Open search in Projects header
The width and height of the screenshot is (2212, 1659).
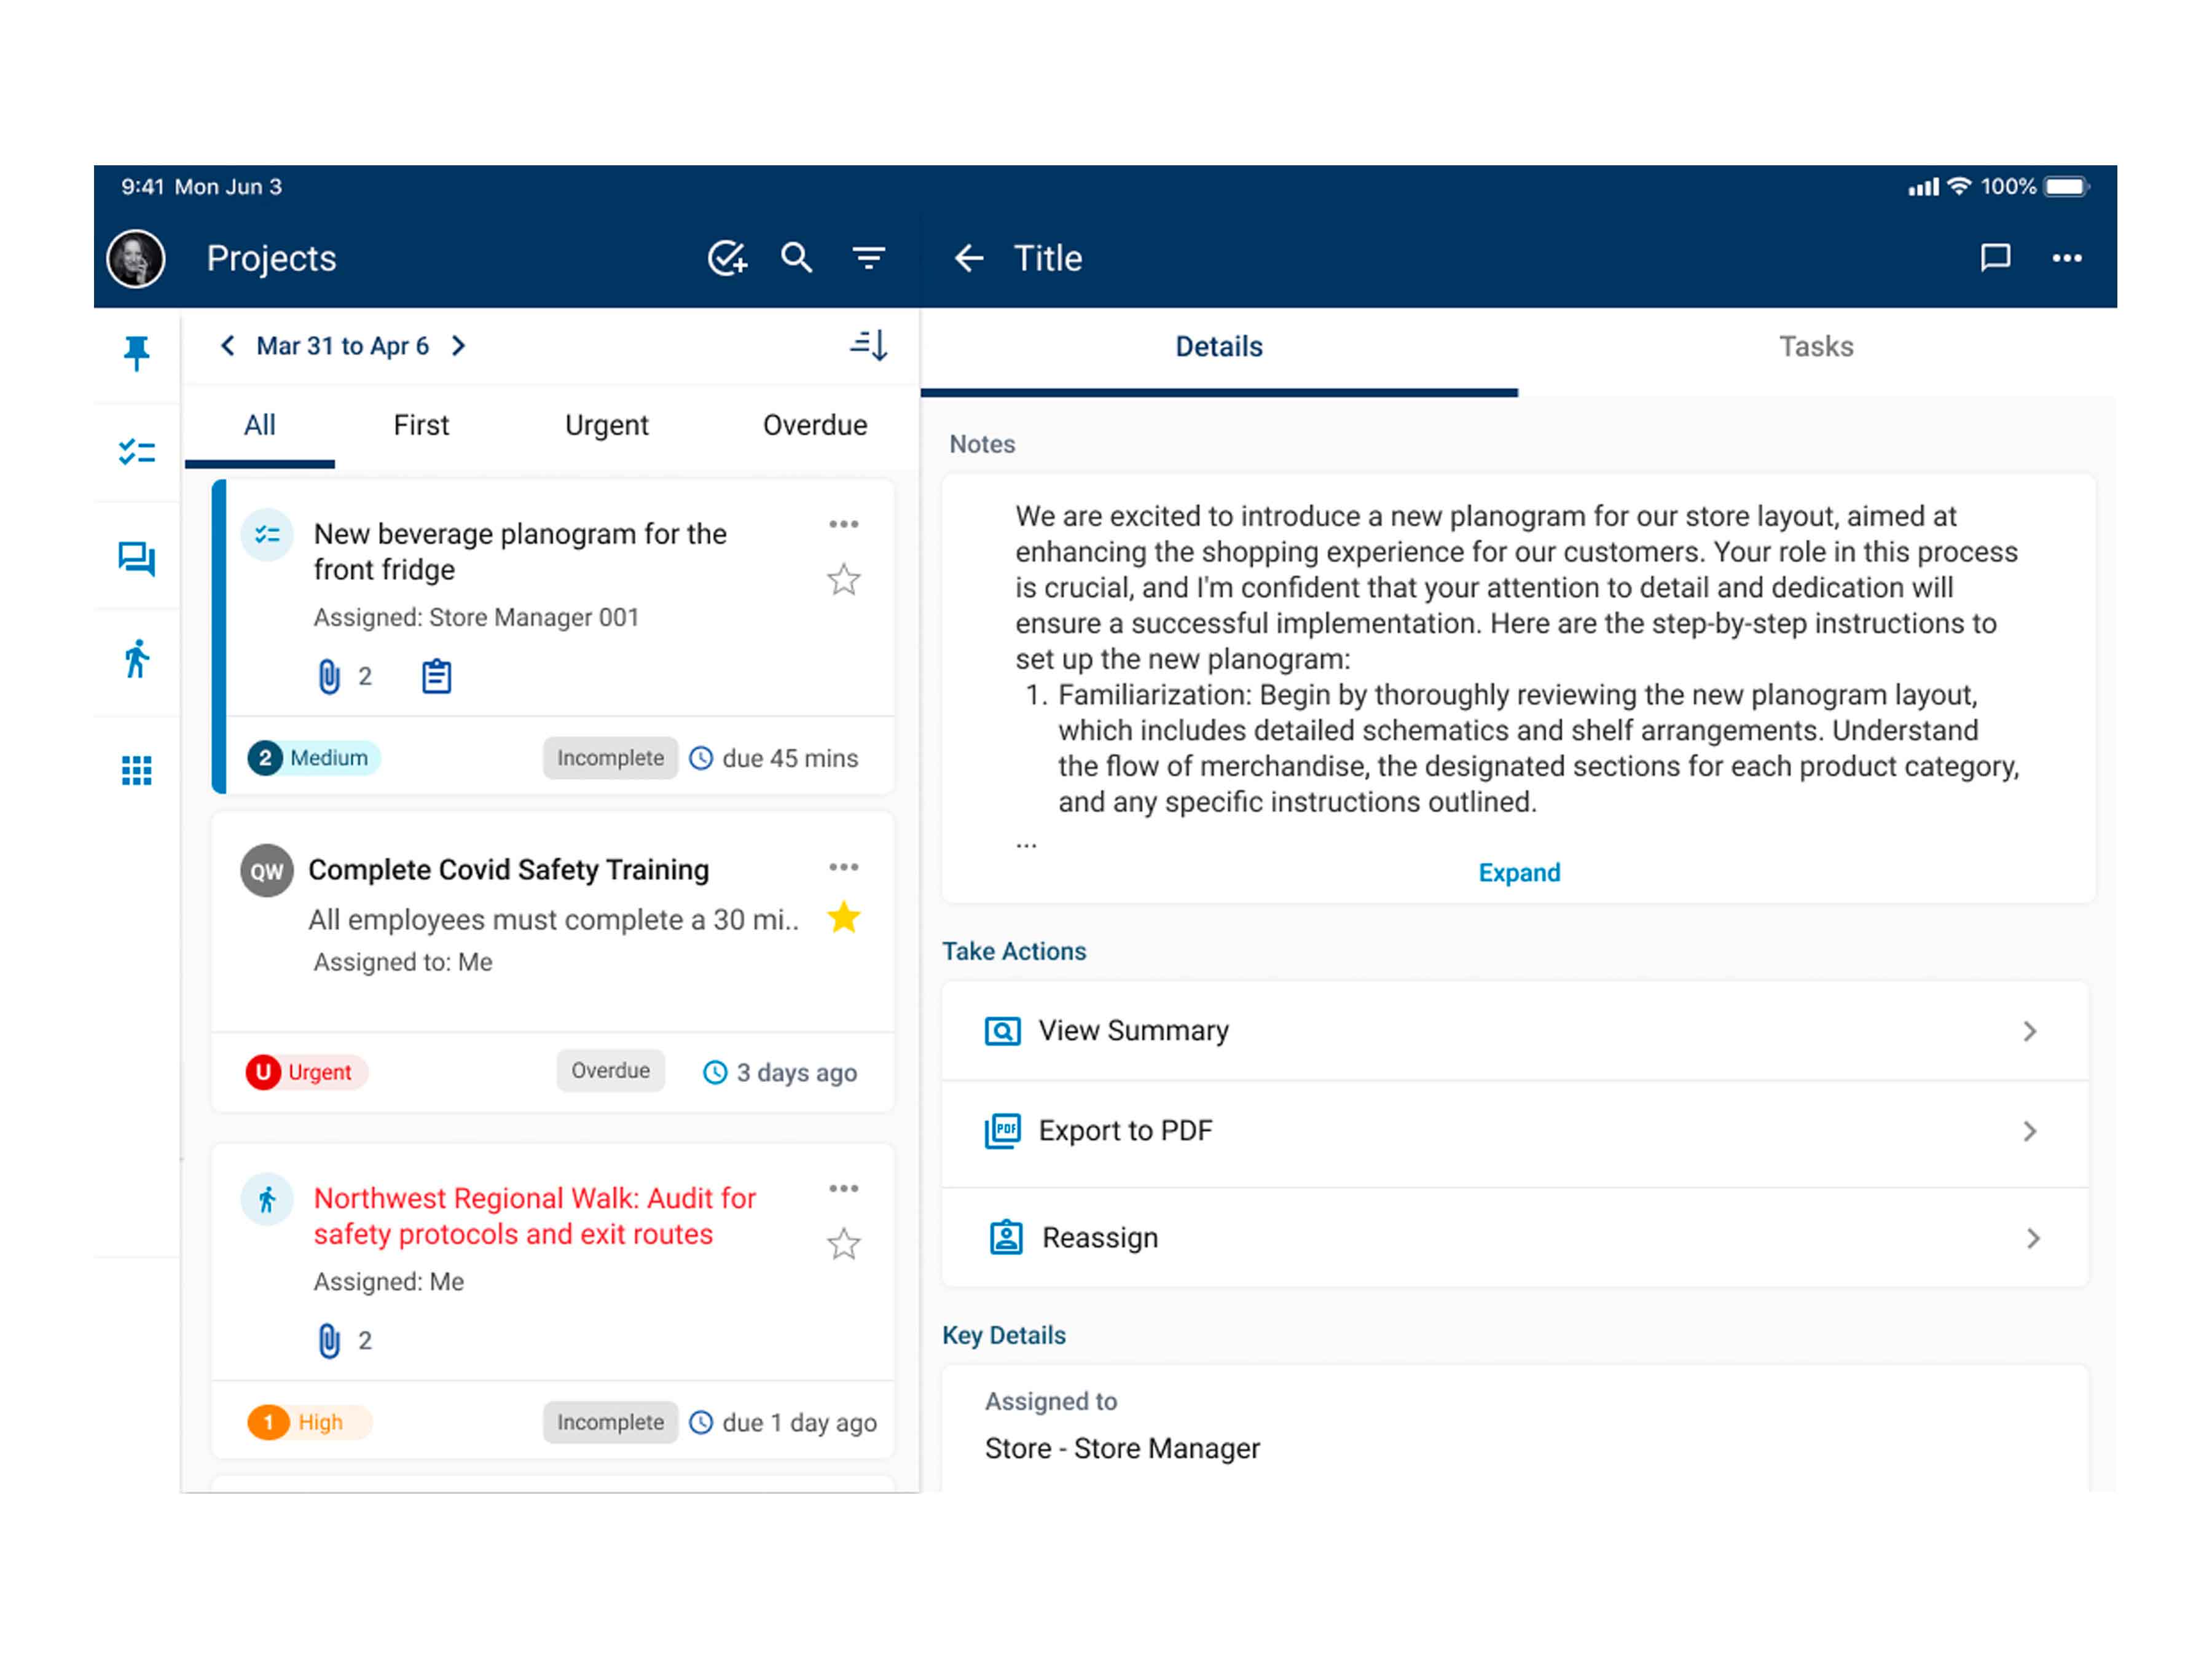coord(796,258)
